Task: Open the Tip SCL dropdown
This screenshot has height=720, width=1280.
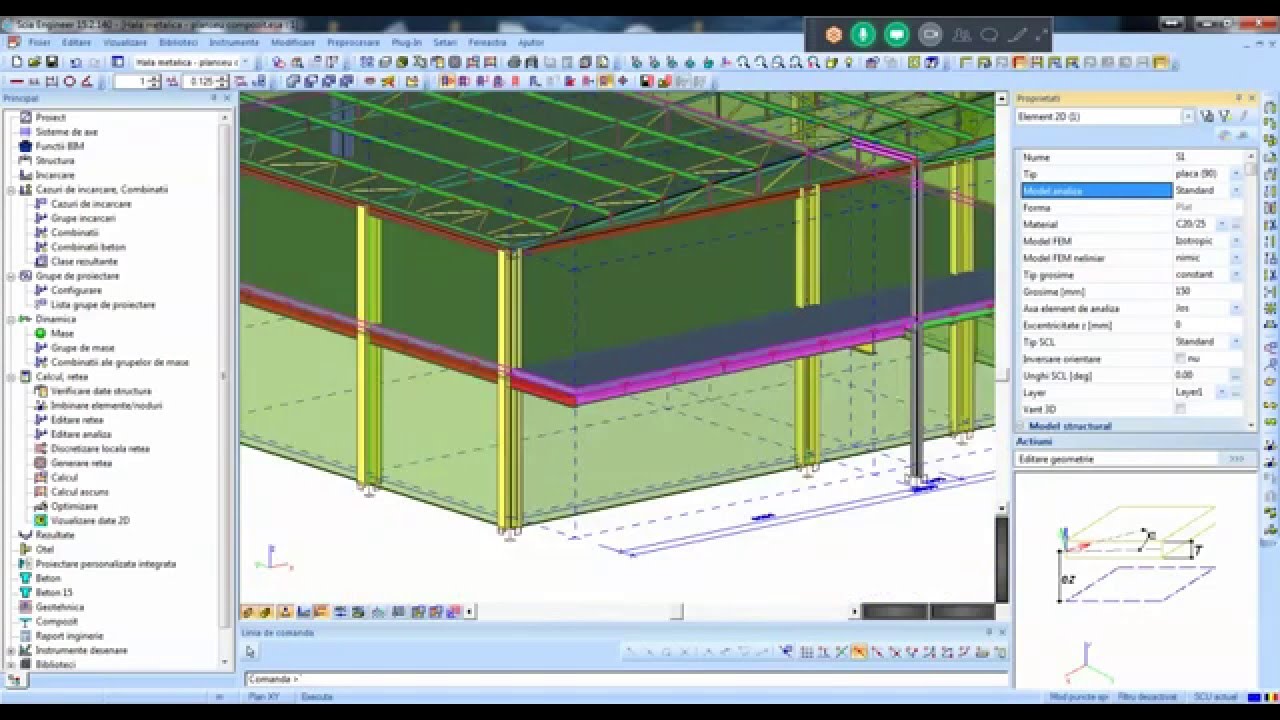Action: coord(1237,342)
